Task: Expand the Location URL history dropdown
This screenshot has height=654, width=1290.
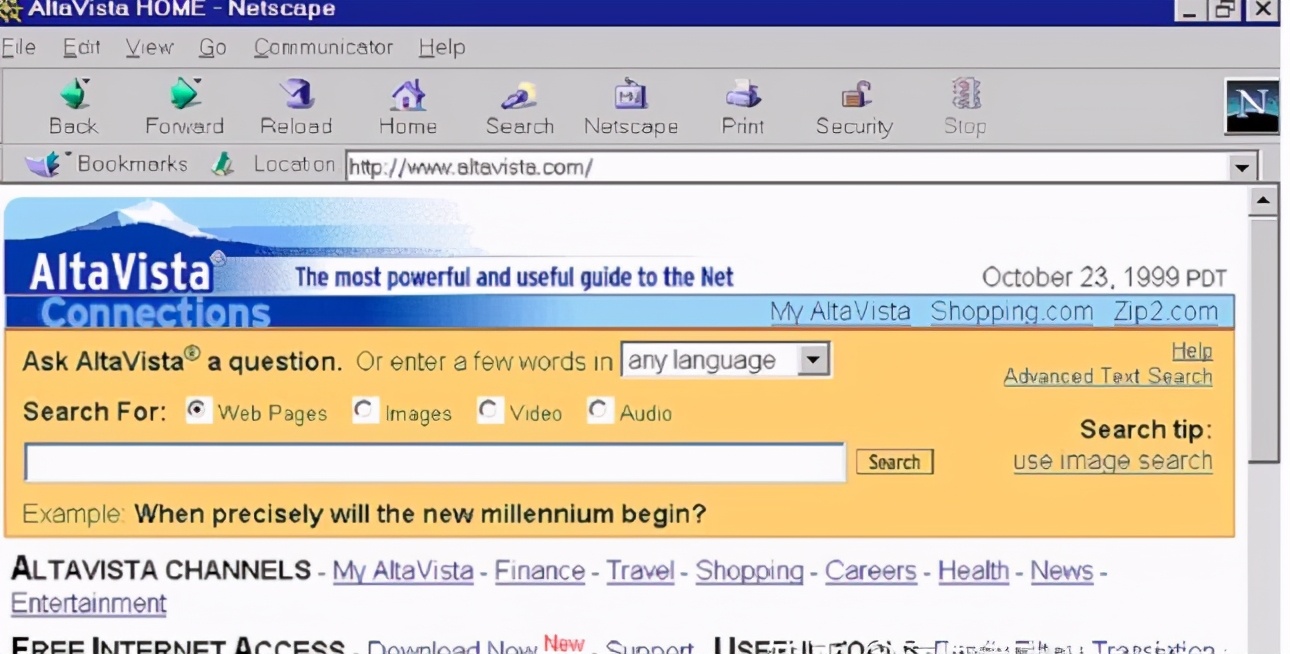Action: [x=1243, y=168]
